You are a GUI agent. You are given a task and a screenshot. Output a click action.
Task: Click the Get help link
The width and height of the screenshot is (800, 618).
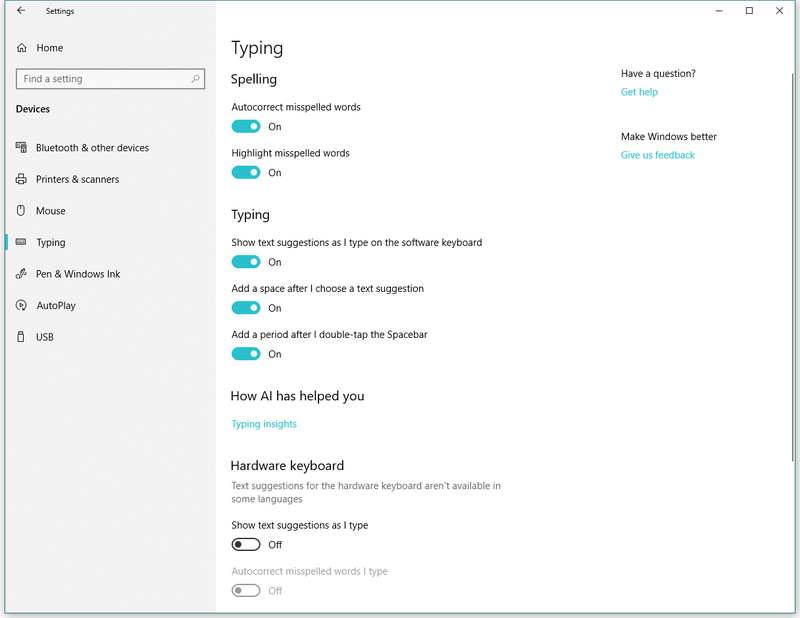639,92
